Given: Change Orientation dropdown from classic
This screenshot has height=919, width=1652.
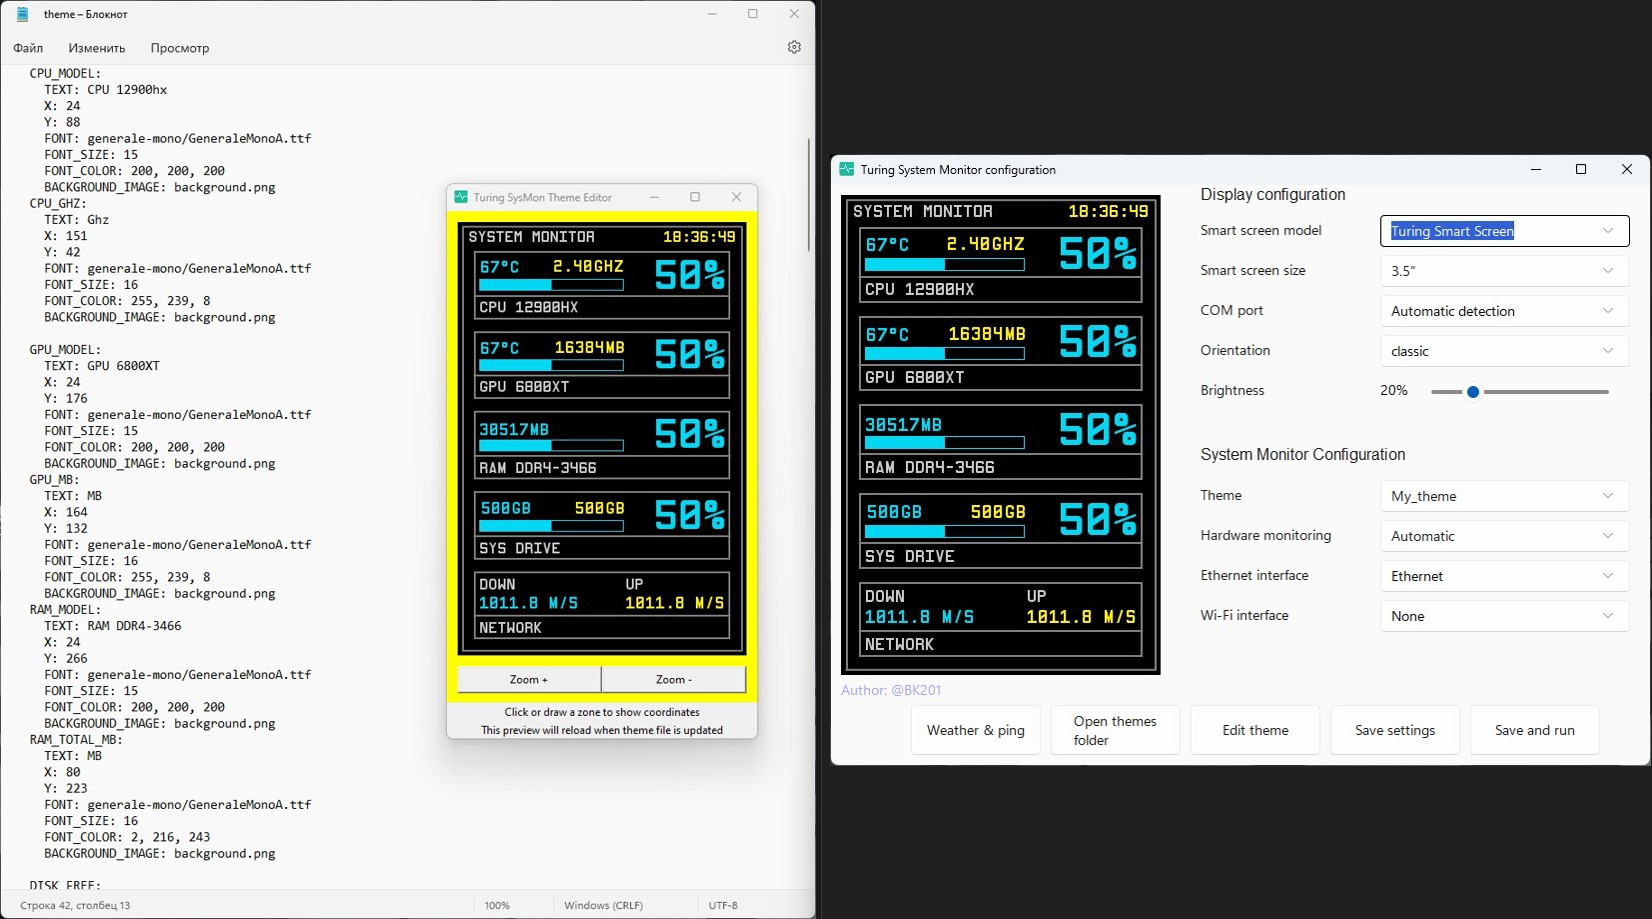Looking at the screenshot, I should 1504,351.
